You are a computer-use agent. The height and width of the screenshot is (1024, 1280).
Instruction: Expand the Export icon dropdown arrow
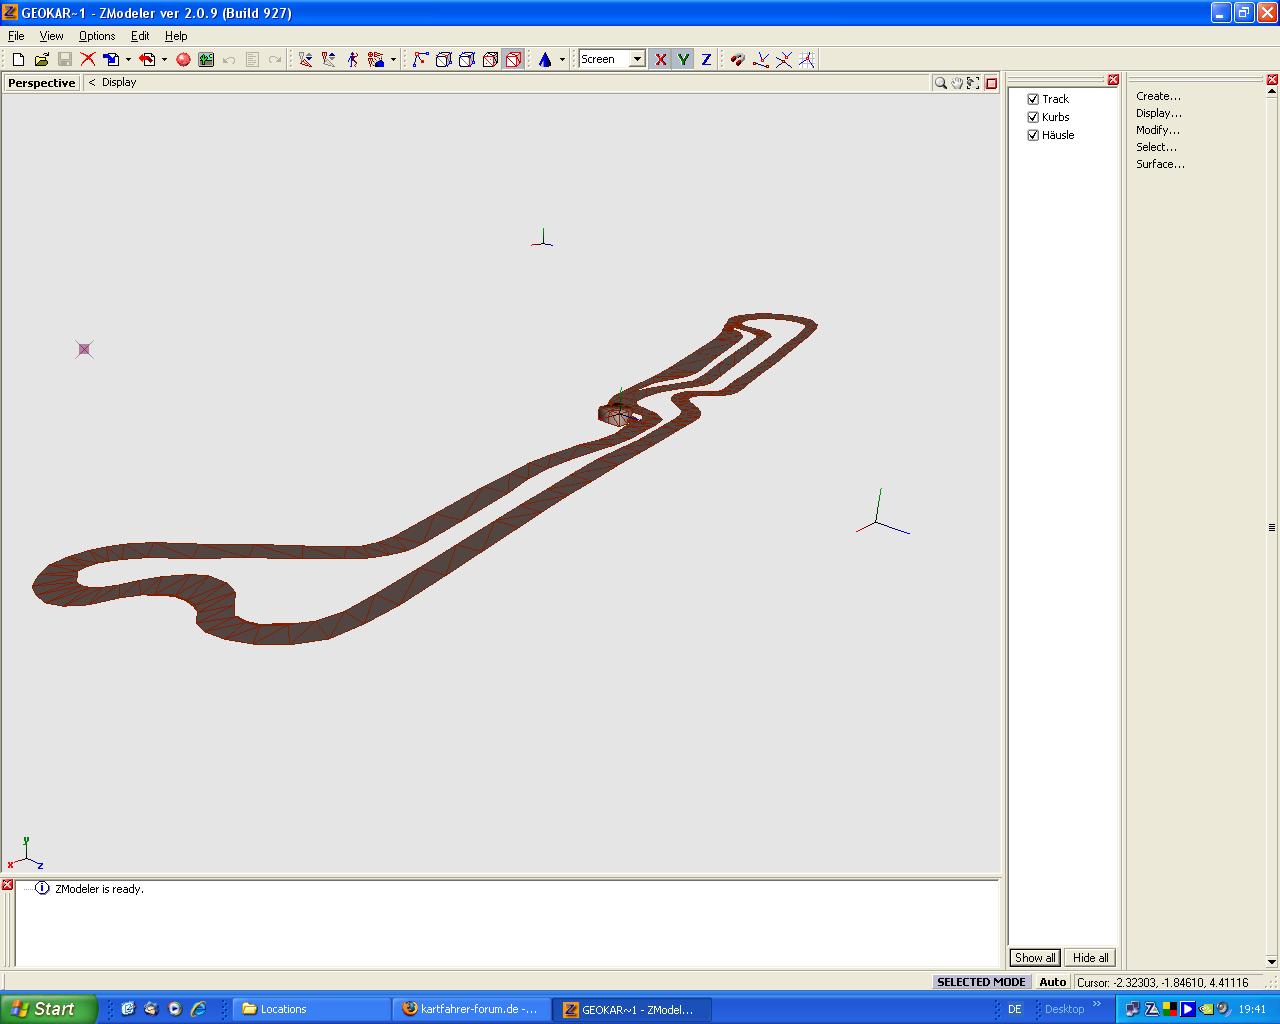(x=164, y=60)
